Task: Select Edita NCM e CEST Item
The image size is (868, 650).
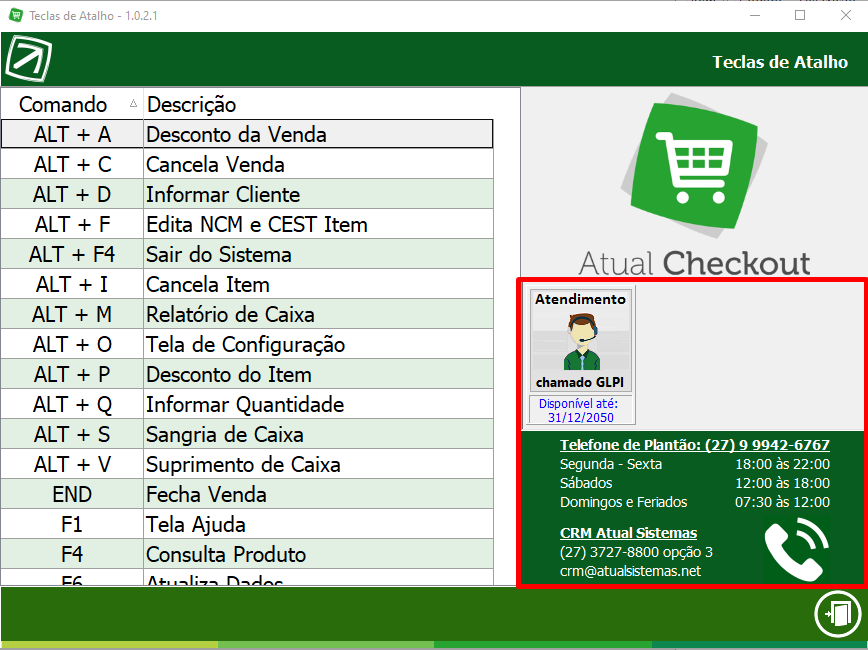Action: coord(318,224)
